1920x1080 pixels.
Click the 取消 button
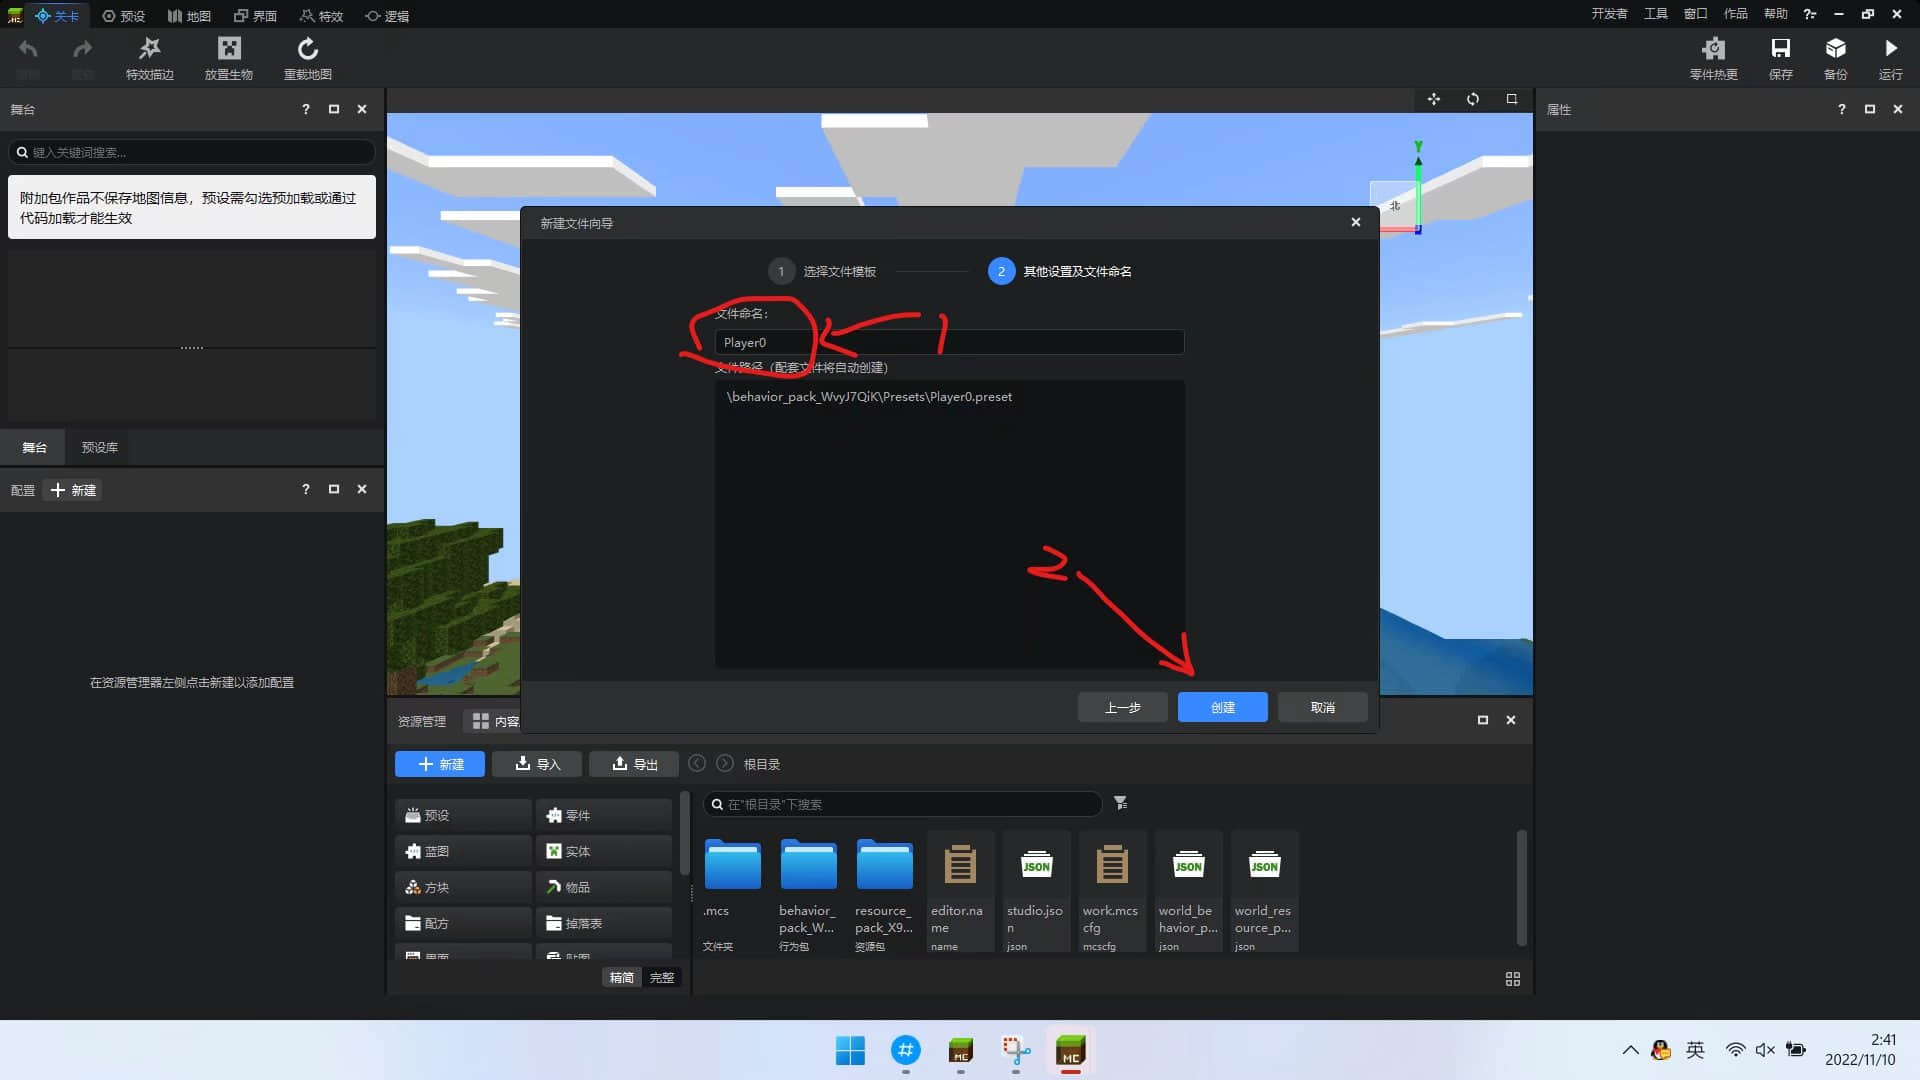tap(1323, 707)
